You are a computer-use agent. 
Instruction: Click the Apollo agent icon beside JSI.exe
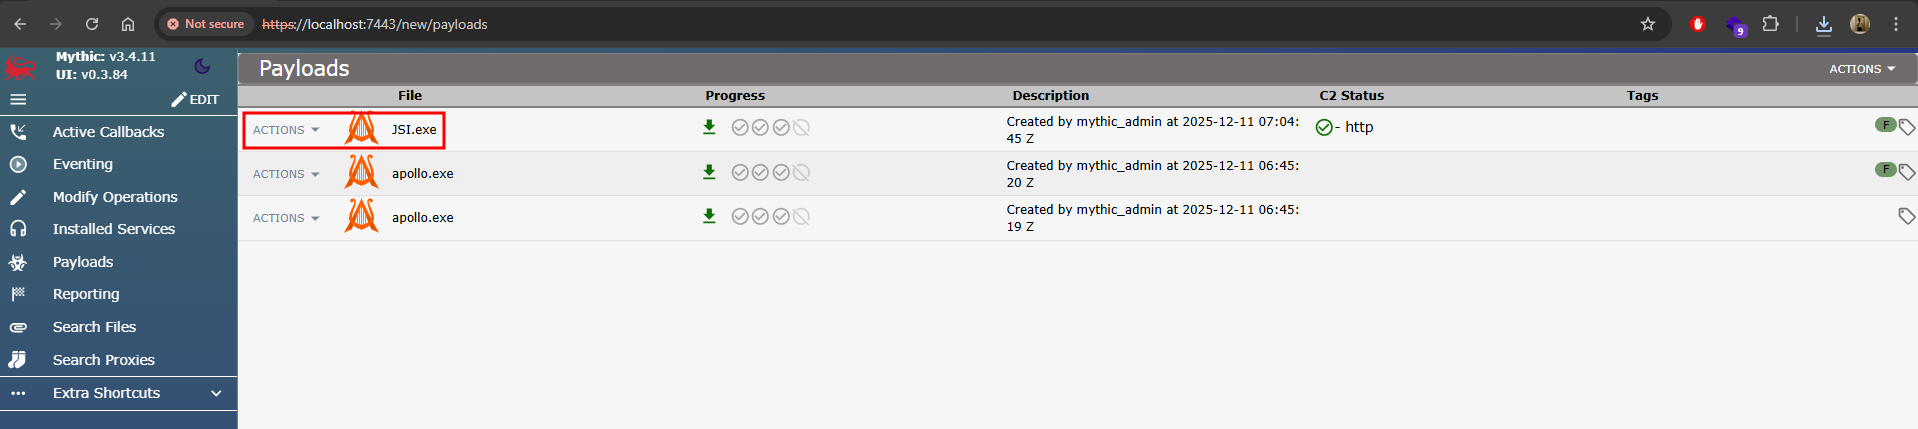click(x=361, y=129)
